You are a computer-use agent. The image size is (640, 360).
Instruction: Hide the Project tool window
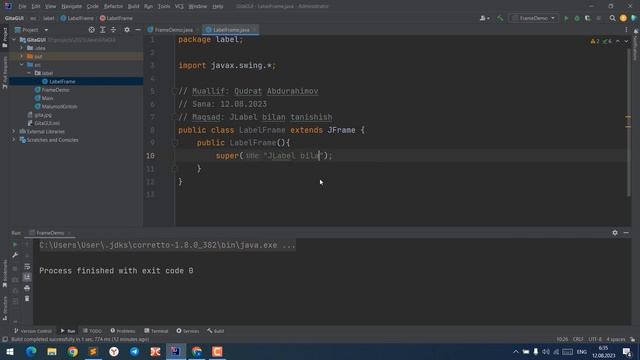pyautogui.click(x=138, y=30)
